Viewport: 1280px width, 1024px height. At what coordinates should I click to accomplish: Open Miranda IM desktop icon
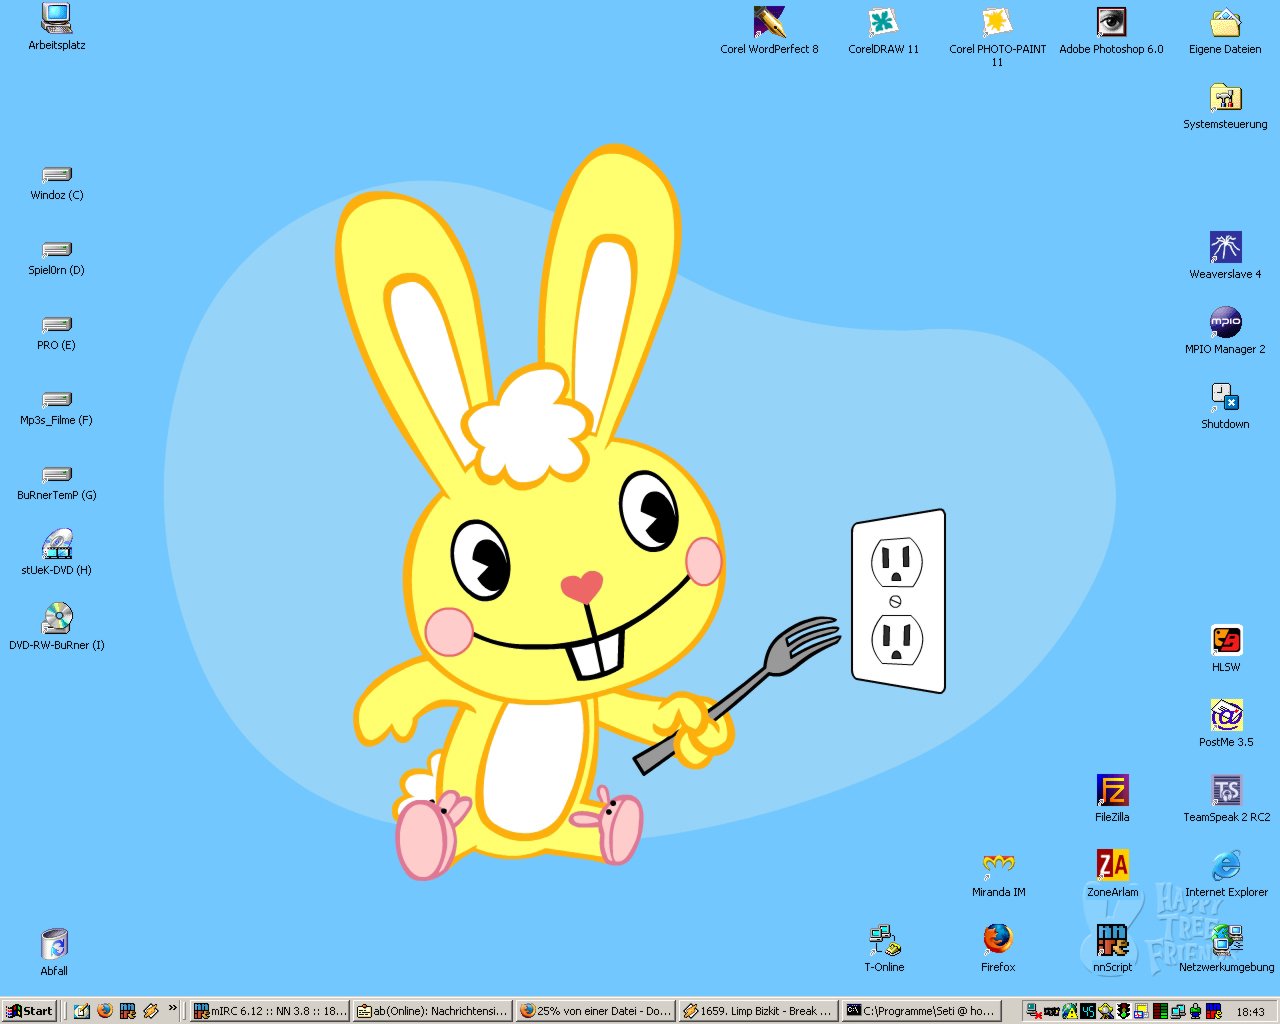point(998,866)
